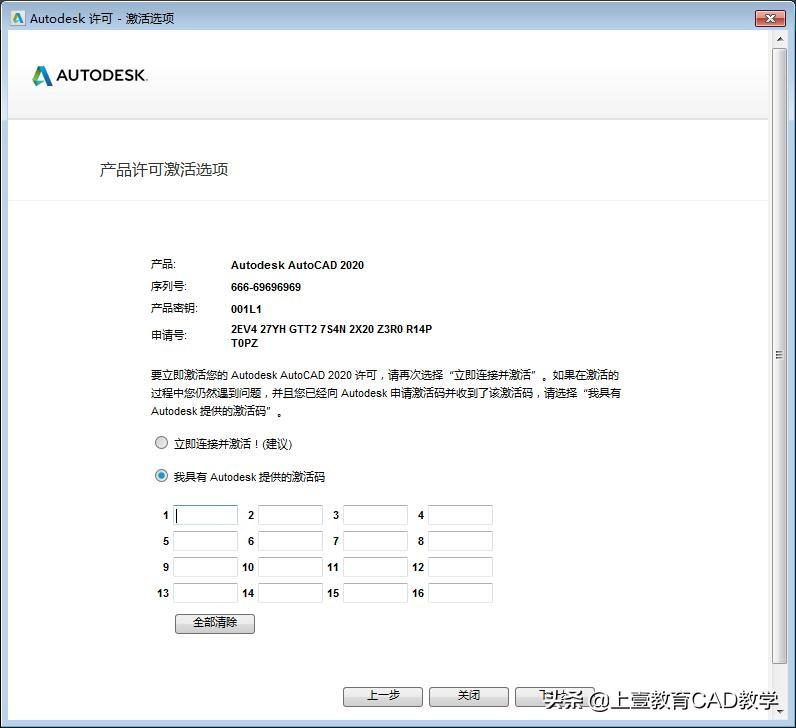Click activation code field 15
Image resolution: width=796 pixels, height=728 pixels.
pyautogui.click(x=375, y=593)
